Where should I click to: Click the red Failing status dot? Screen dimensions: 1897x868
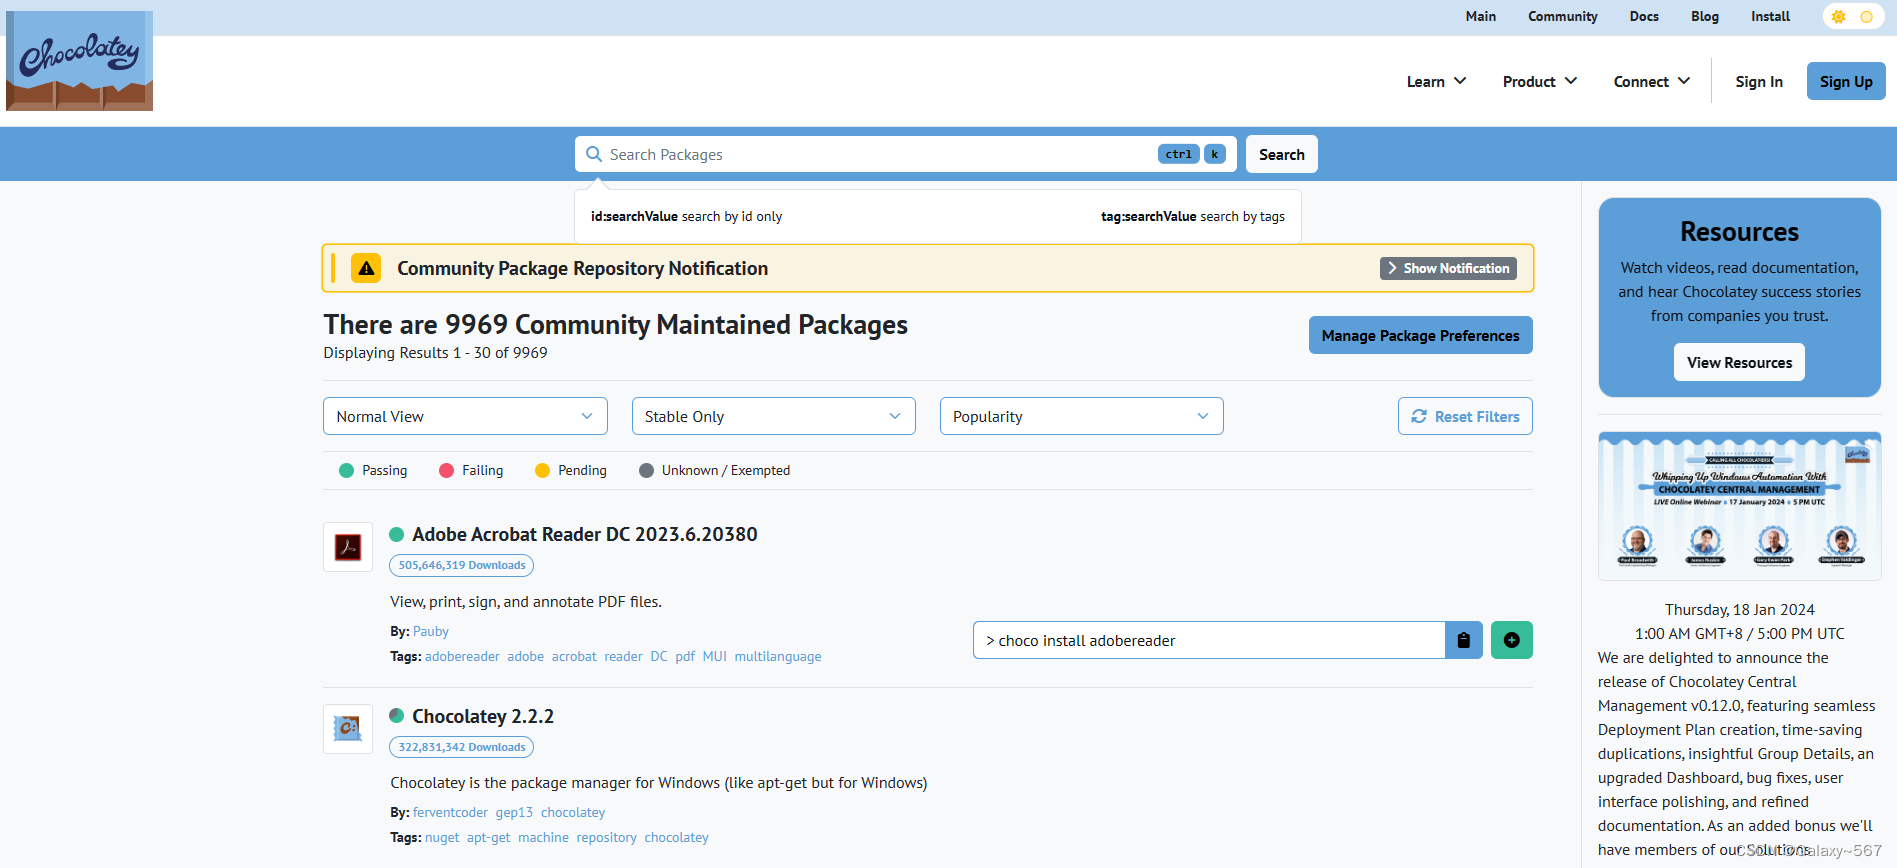[x=446, y=470]
